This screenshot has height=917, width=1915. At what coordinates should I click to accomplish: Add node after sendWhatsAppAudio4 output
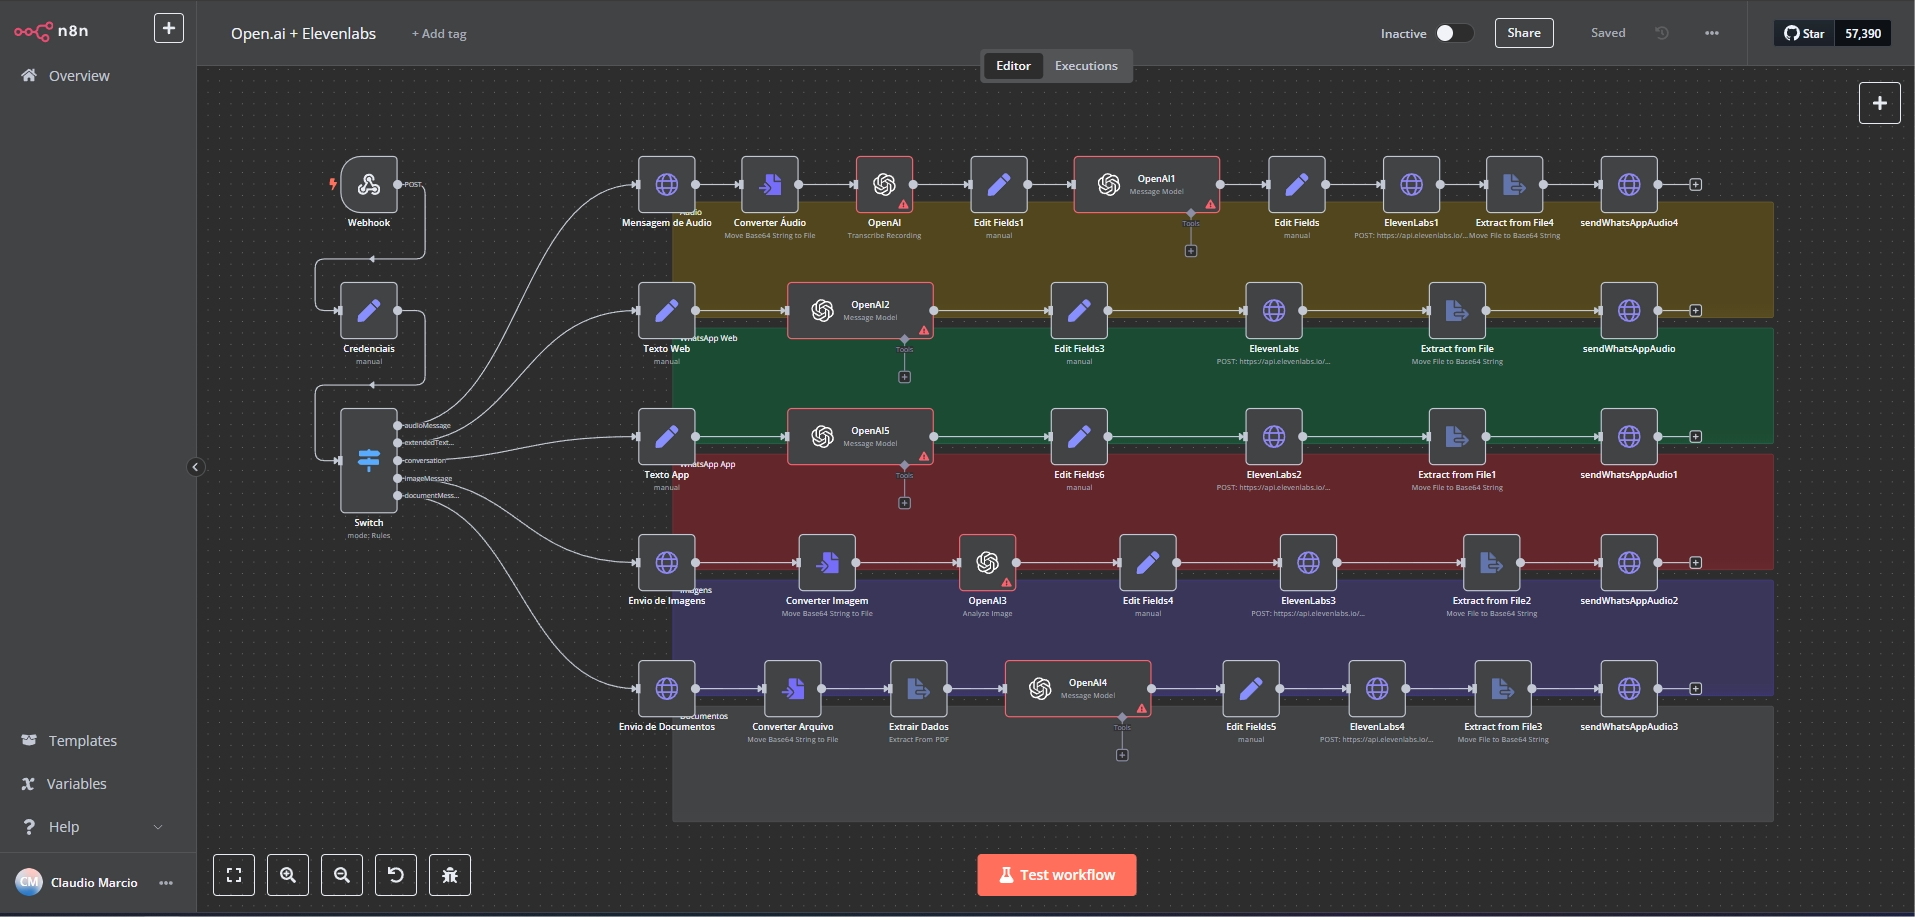click(x=1696, y=184)
